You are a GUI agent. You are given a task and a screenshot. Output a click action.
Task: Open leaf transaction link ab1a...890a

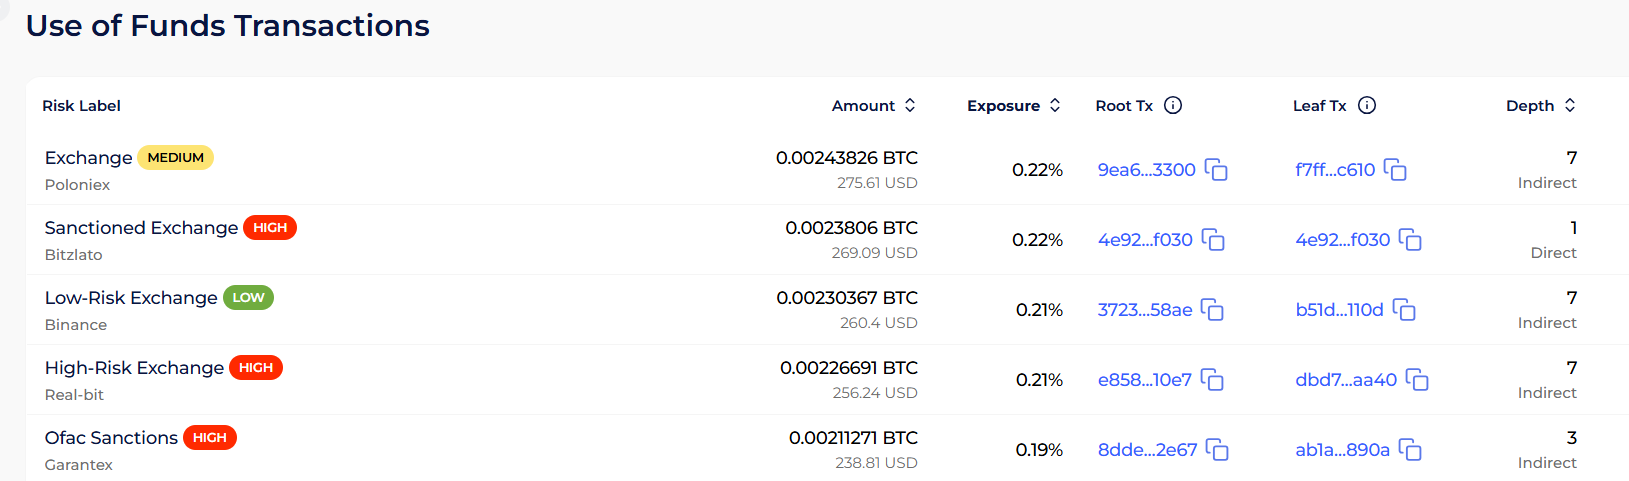[1342, 450]
